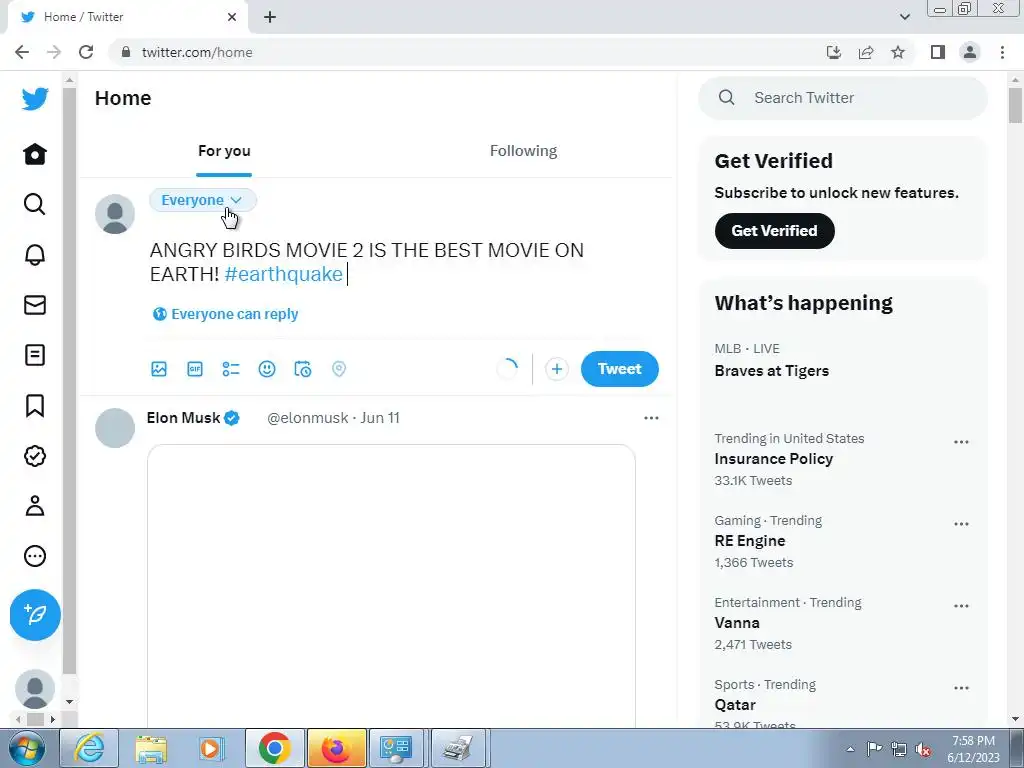This screenshot has width=1024, height=768.
Task: Open more options for Qatar trend
Action: point(961,688)
